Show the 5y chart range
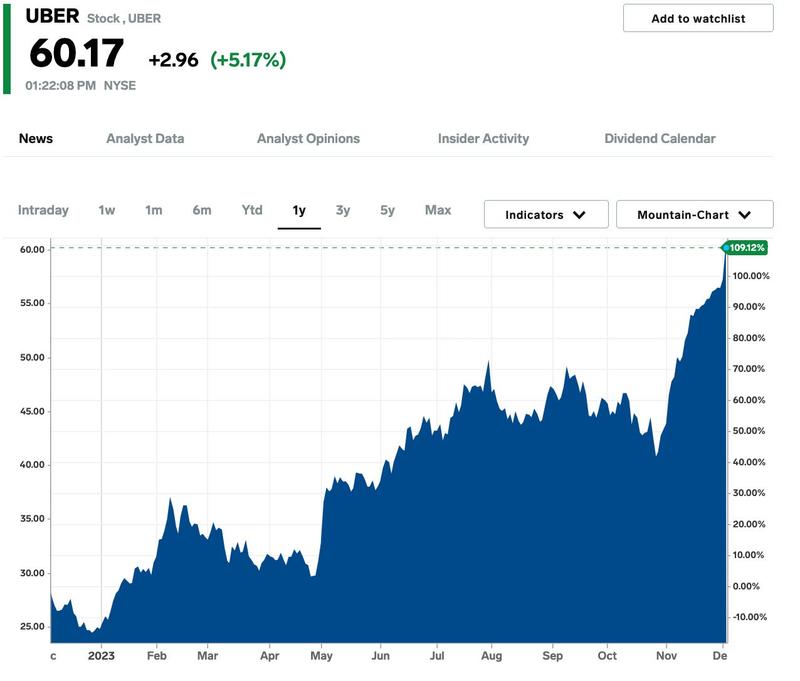The image size is (800, 681). pyautogui.click(x=387, y=210)
